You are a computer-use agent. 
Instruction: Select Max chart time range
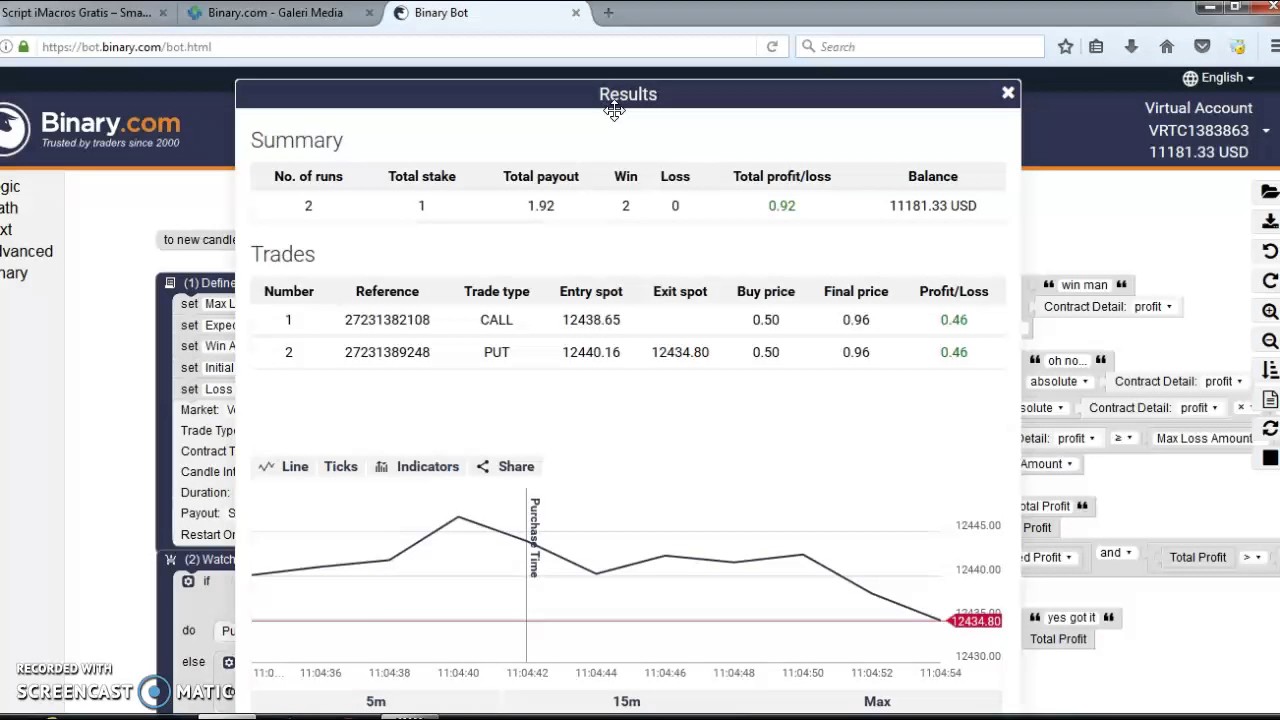(x=877, y=701)
